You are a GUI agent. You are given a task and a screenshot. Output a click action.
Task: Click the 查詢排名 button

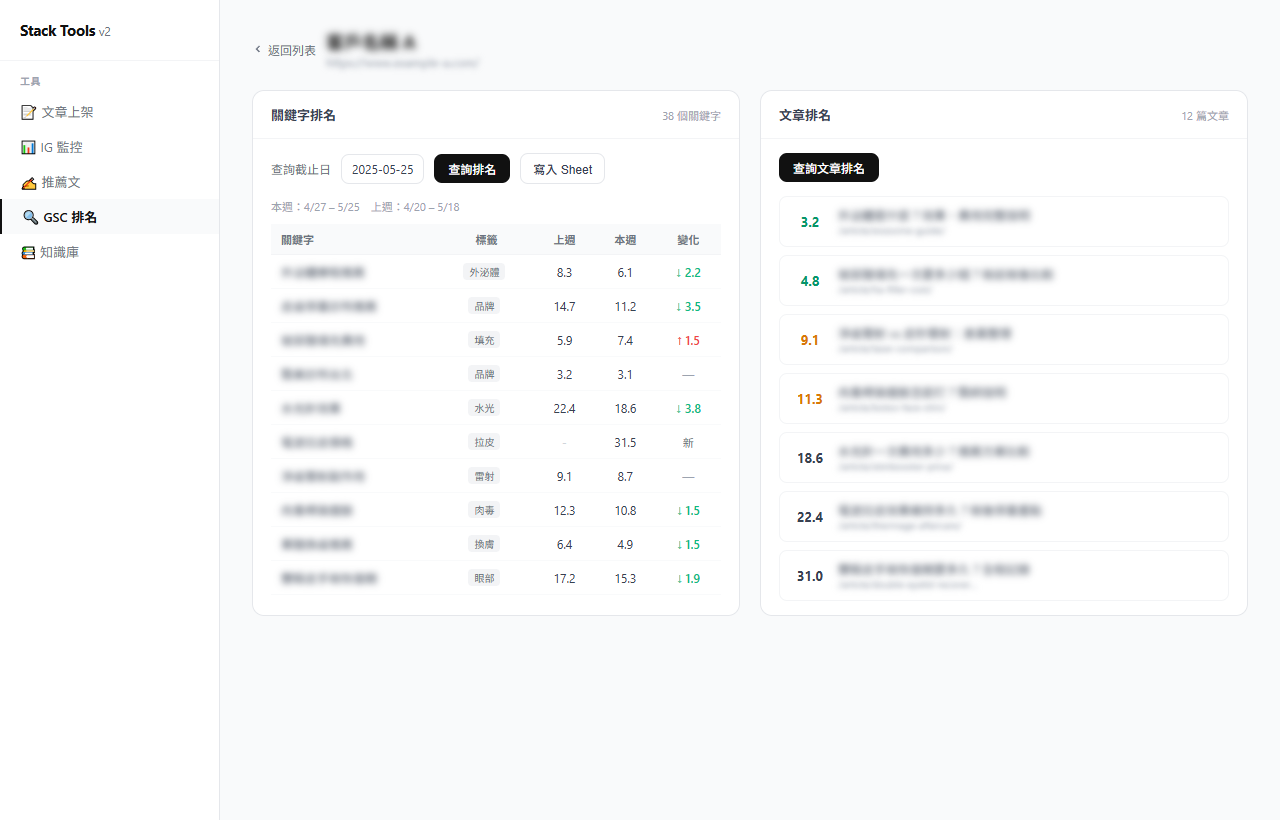click(472, 169)
